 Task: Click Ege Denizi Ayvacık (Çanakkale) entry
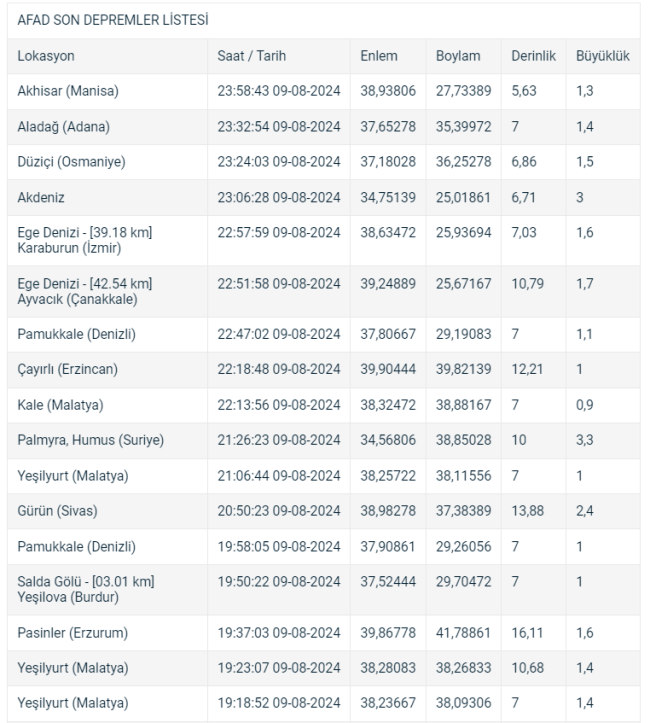pos(85,291)
